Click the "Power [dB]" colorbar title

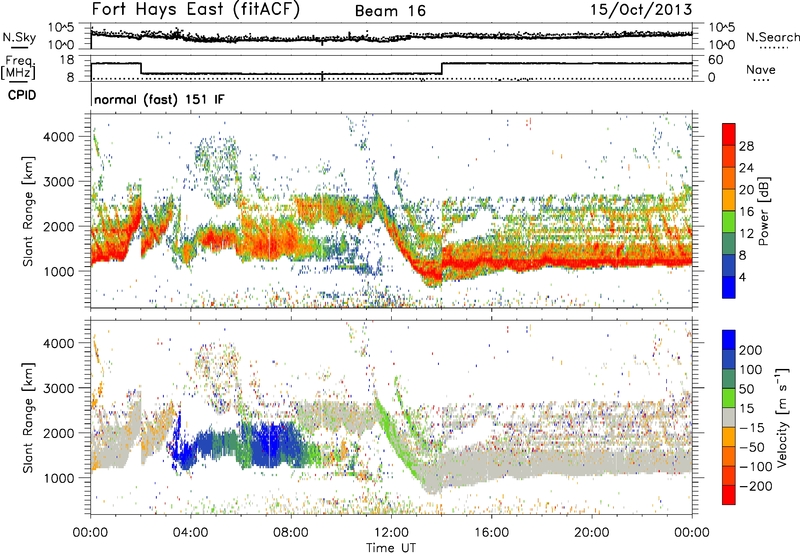(x=763, y=211)
